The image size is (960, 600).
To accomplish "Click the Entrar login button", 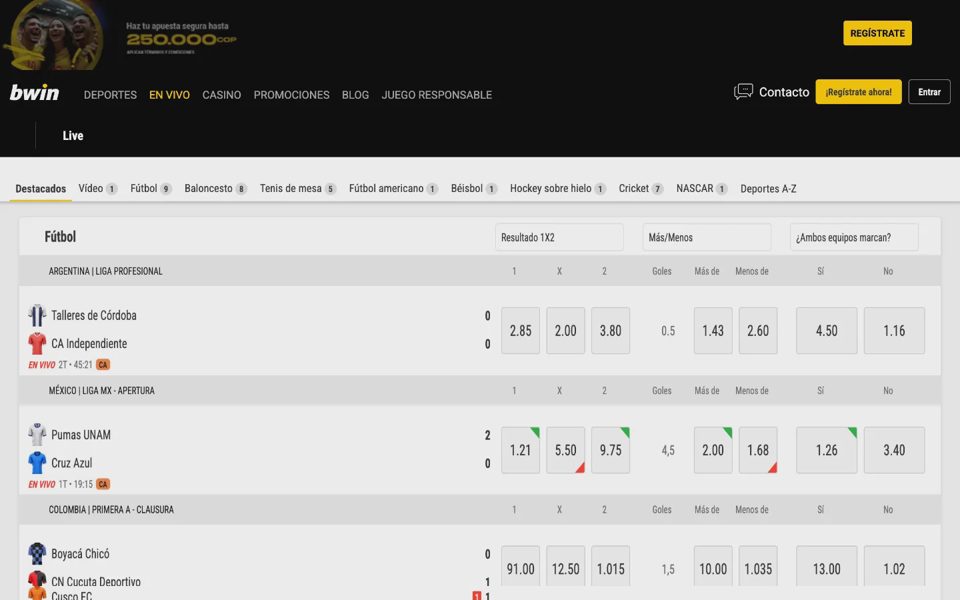I will (x=929, y=92).
